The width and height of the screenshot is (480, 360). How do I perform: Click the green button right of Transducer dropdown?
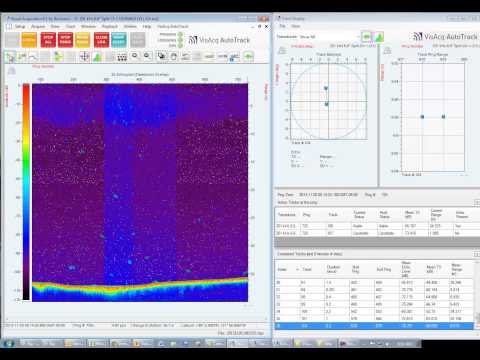tap(366, 36)
